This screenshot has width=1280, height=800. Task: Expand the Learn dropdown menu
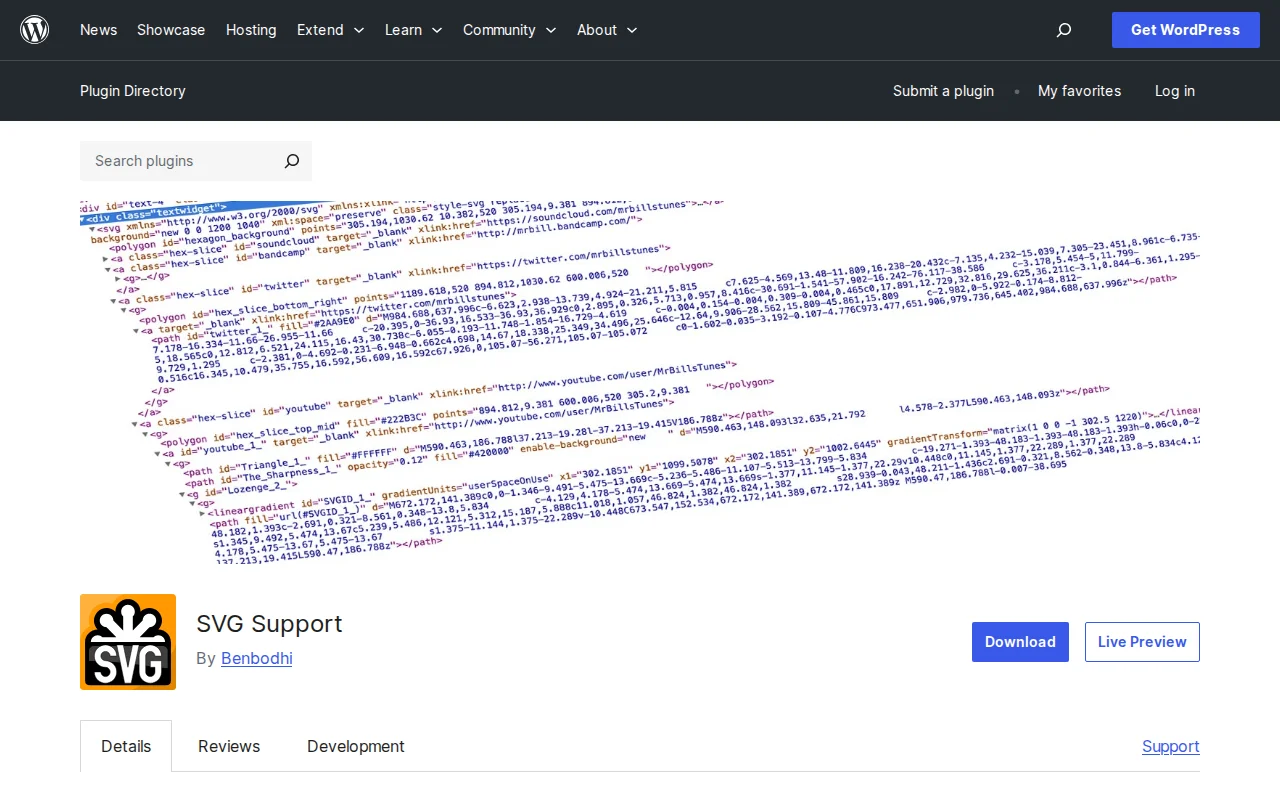413,30
